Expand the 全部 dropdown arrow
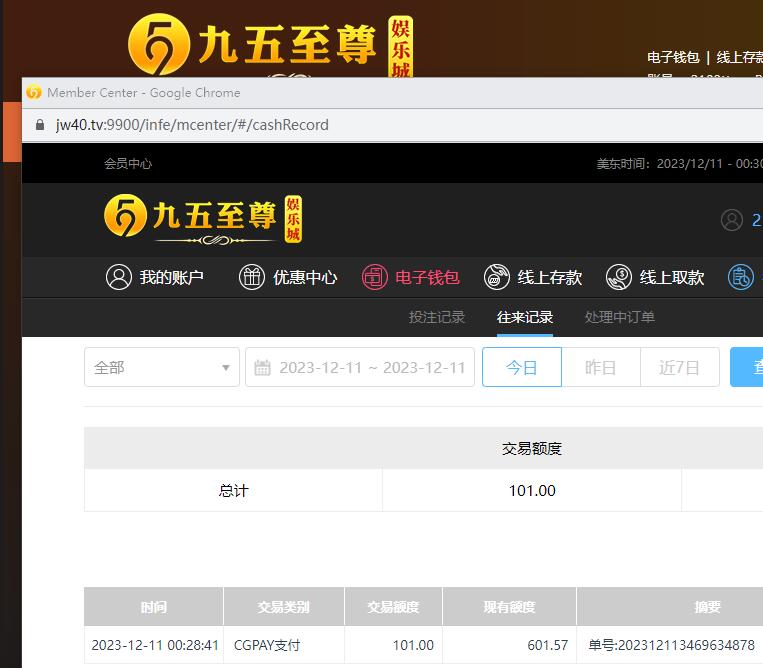This screenshot has width=763, height=668. (226, 368)
